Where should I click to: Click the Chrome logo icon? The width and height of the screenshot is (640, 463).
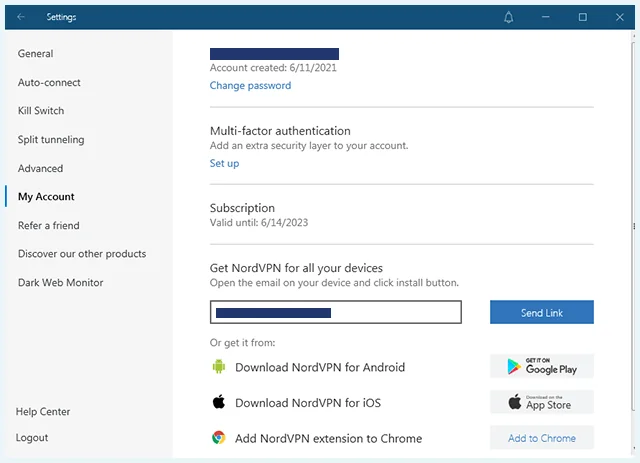(219, 438)
